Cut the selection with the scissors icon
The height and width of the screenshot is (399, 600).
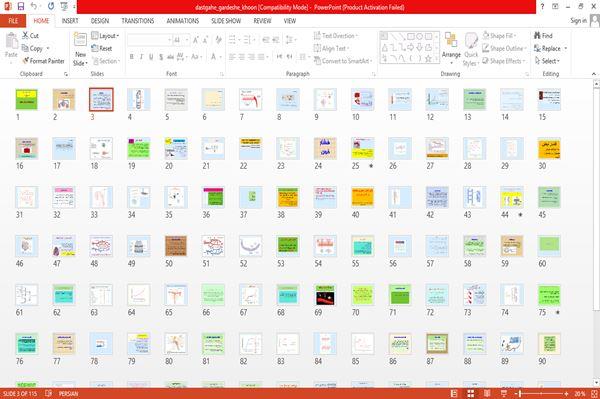click(25, 36)
